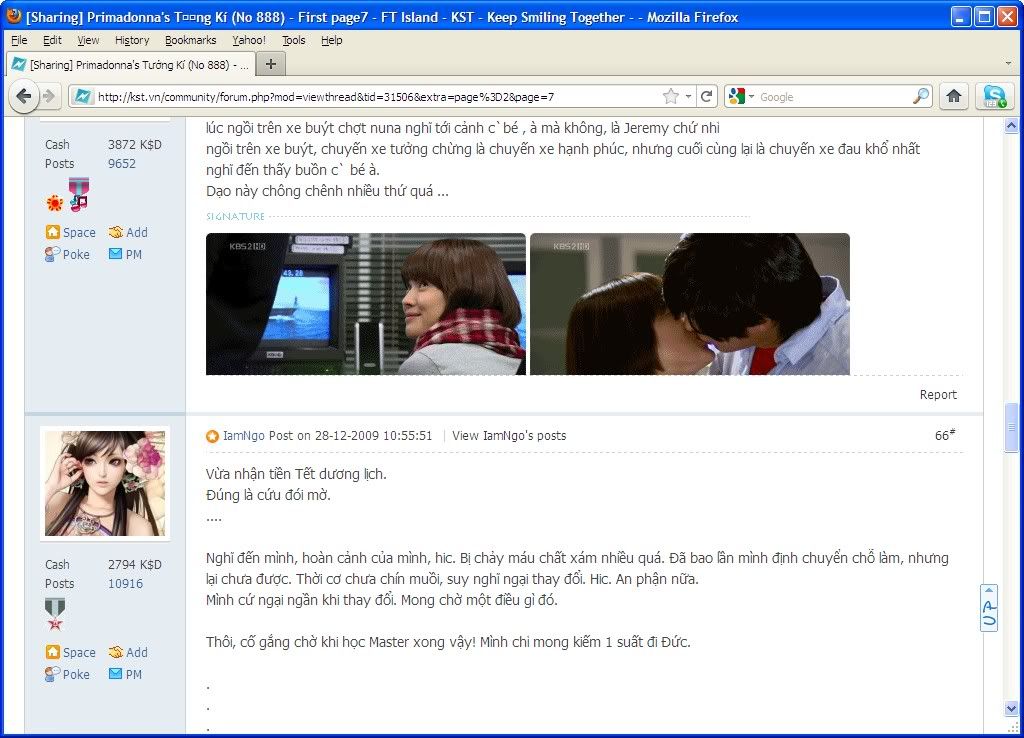Send PM to the user with 2794 K$D
This screenshot has width=1024, height=738.
pyautogui.click(x=125, y=675)
